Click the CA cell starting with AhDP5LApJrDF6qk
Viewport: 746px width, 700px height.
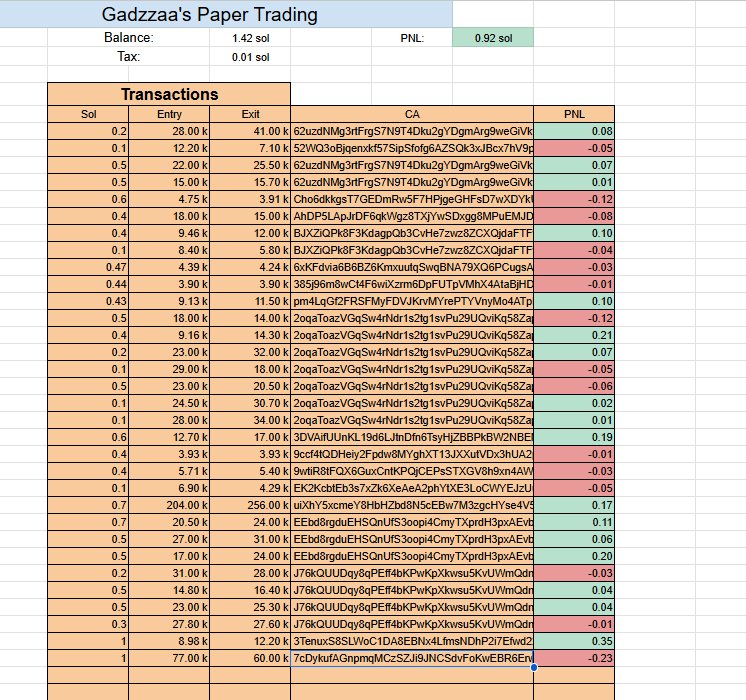412,217
